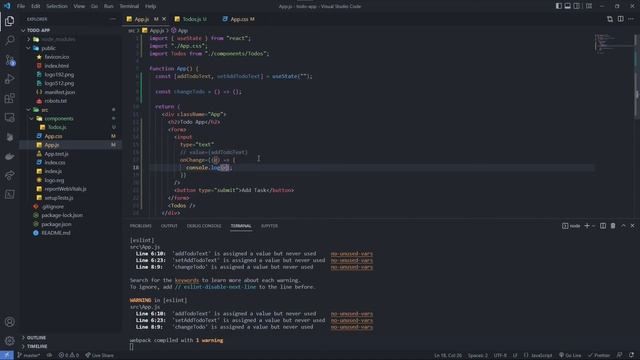Open Todos.js in the file tree

pyautogui.click(x=57, y=127)
